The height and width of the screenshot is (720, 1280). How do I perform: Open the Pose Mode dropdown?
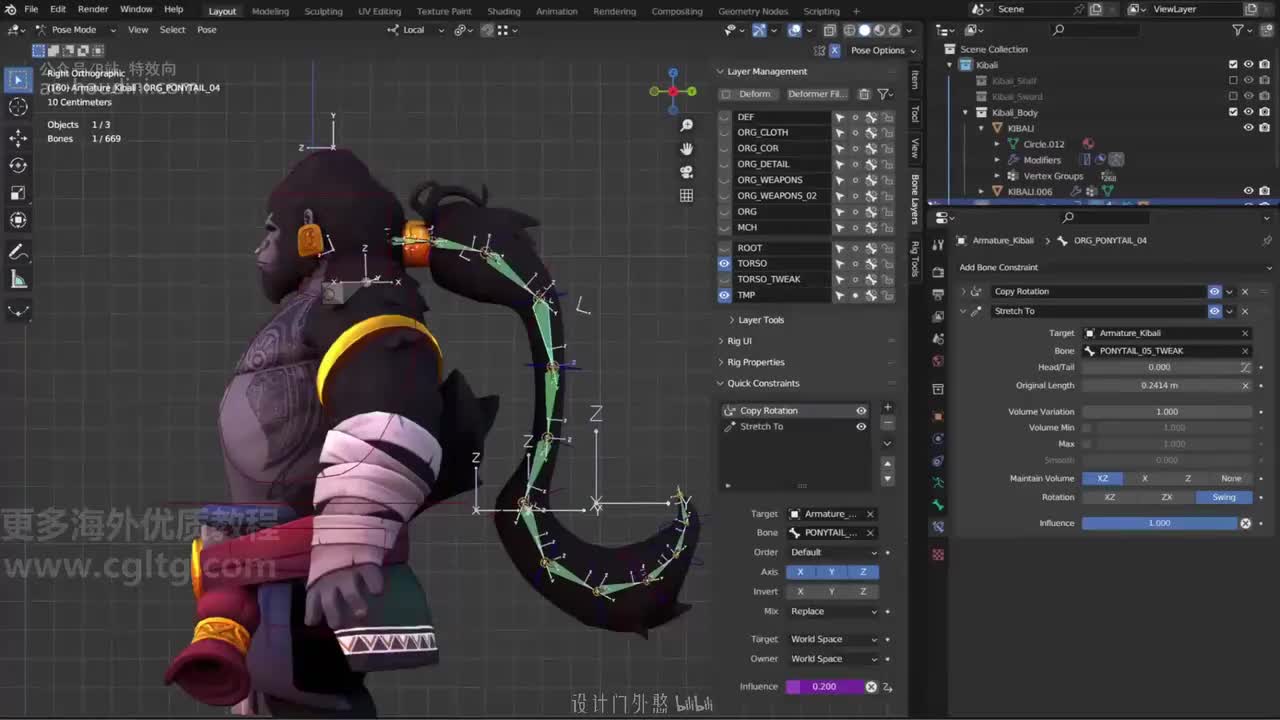73,30
